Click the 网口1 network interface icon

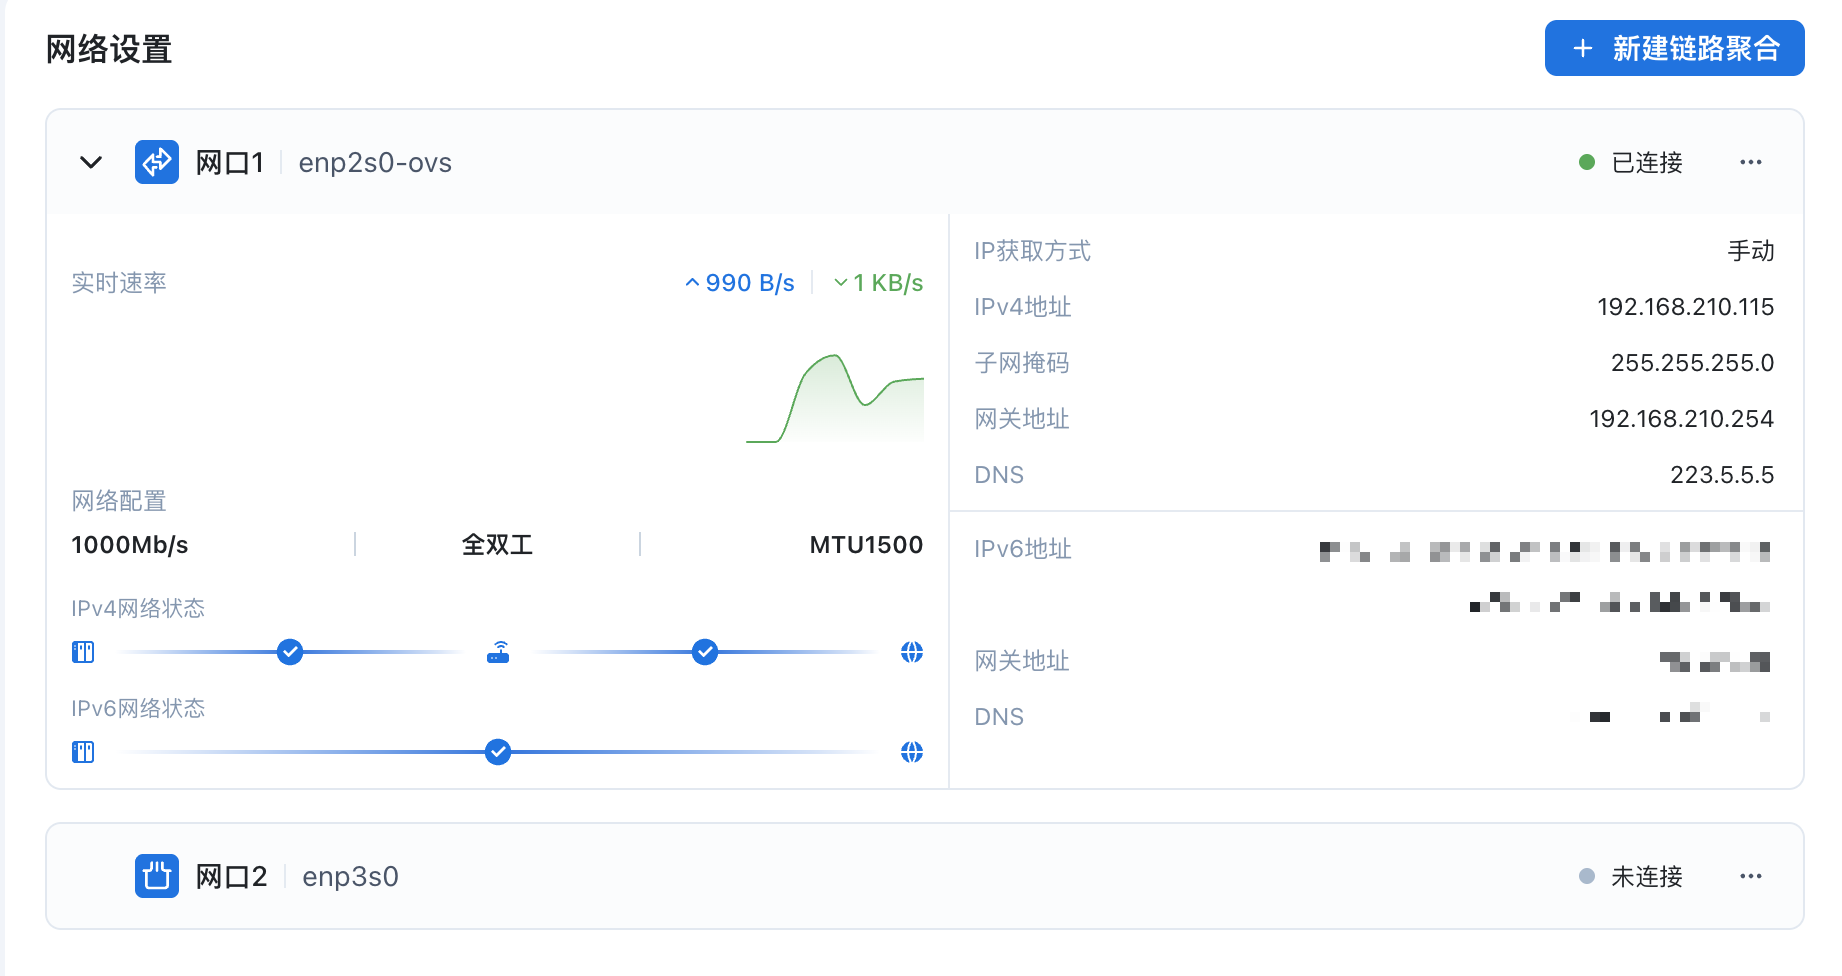pos(157,162)
